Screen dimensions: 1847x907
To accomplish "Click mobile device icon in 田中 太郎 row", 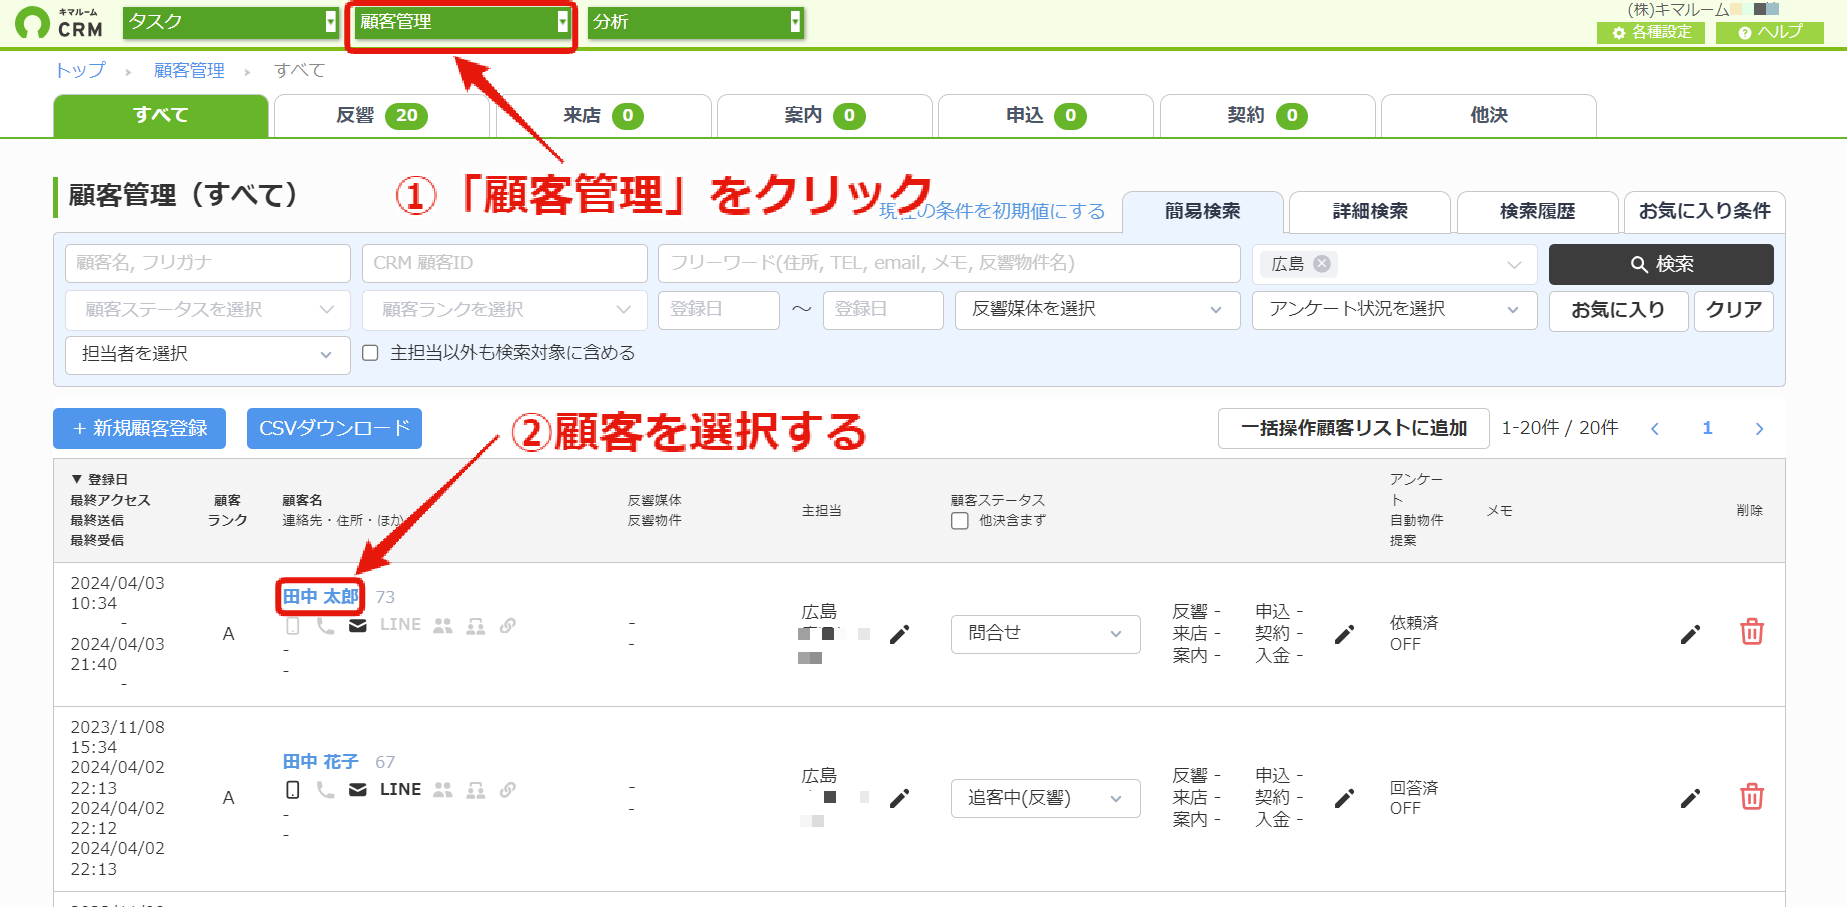I will pyautogui.click(x=293, y=626).
